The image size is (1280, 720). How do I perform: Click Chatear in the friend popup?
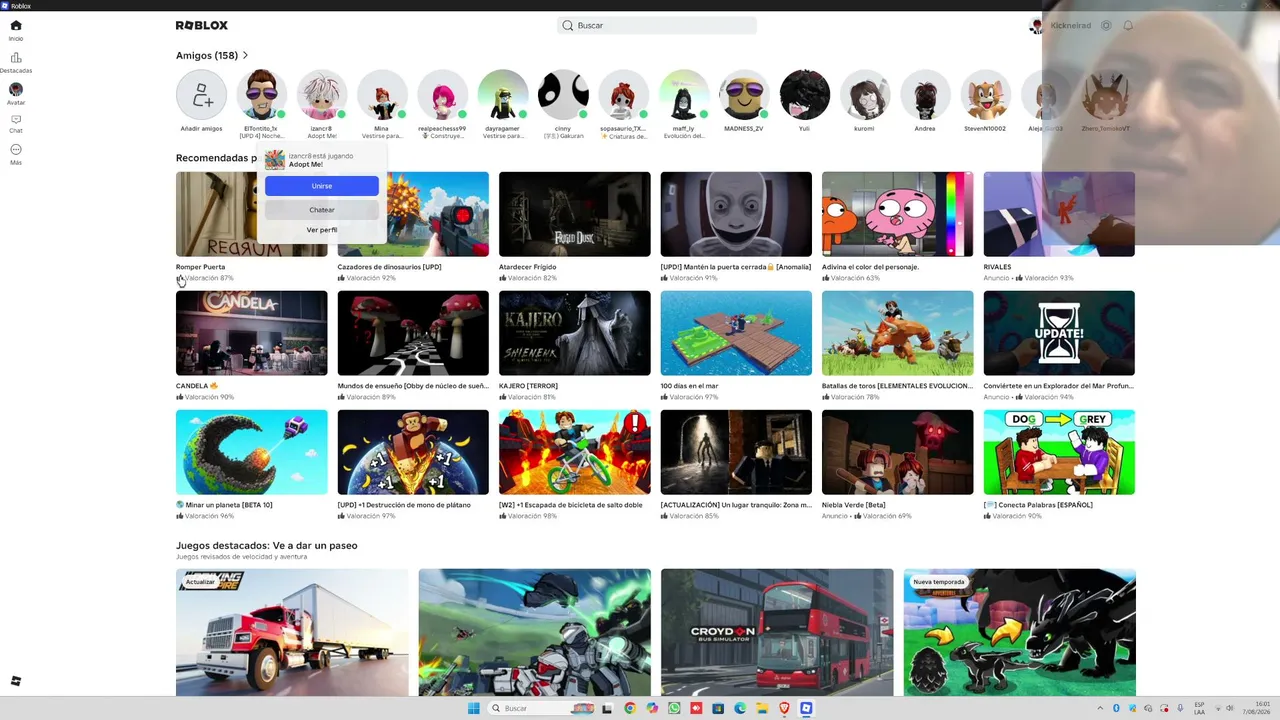pos(322,210)
